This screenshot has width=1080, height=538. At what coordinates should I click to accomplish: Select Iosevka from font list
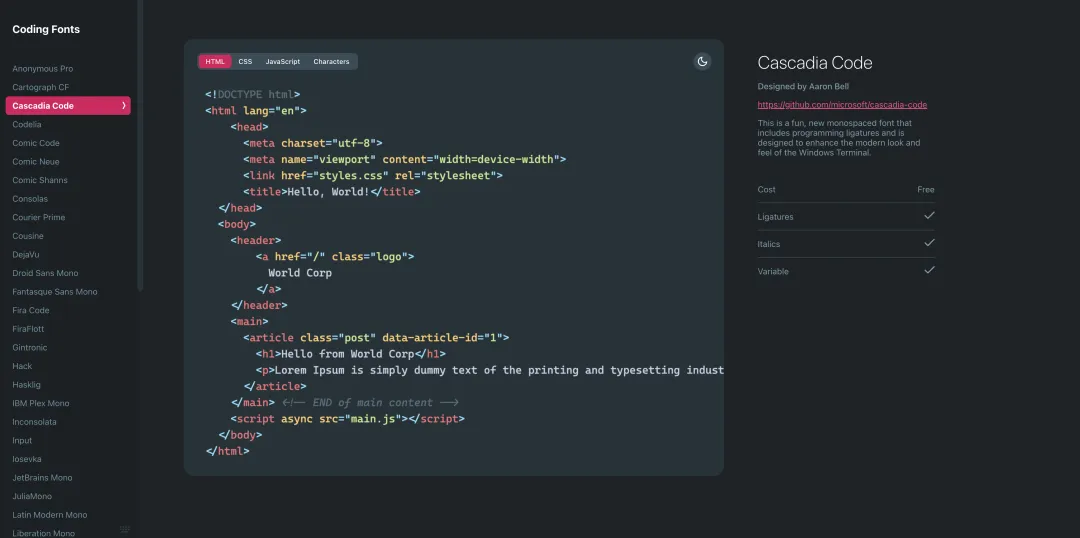click(25, 459)
